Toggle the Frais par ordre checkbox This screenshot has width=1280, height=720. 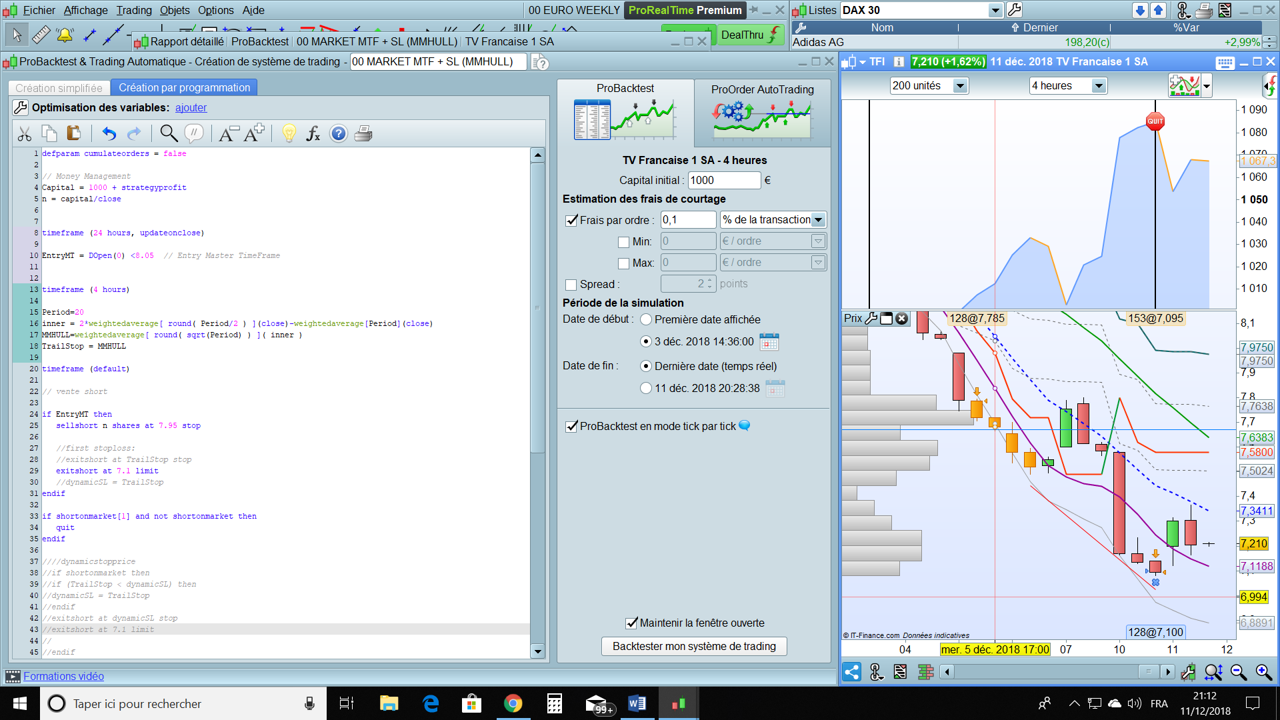click(x=572, y=220)
